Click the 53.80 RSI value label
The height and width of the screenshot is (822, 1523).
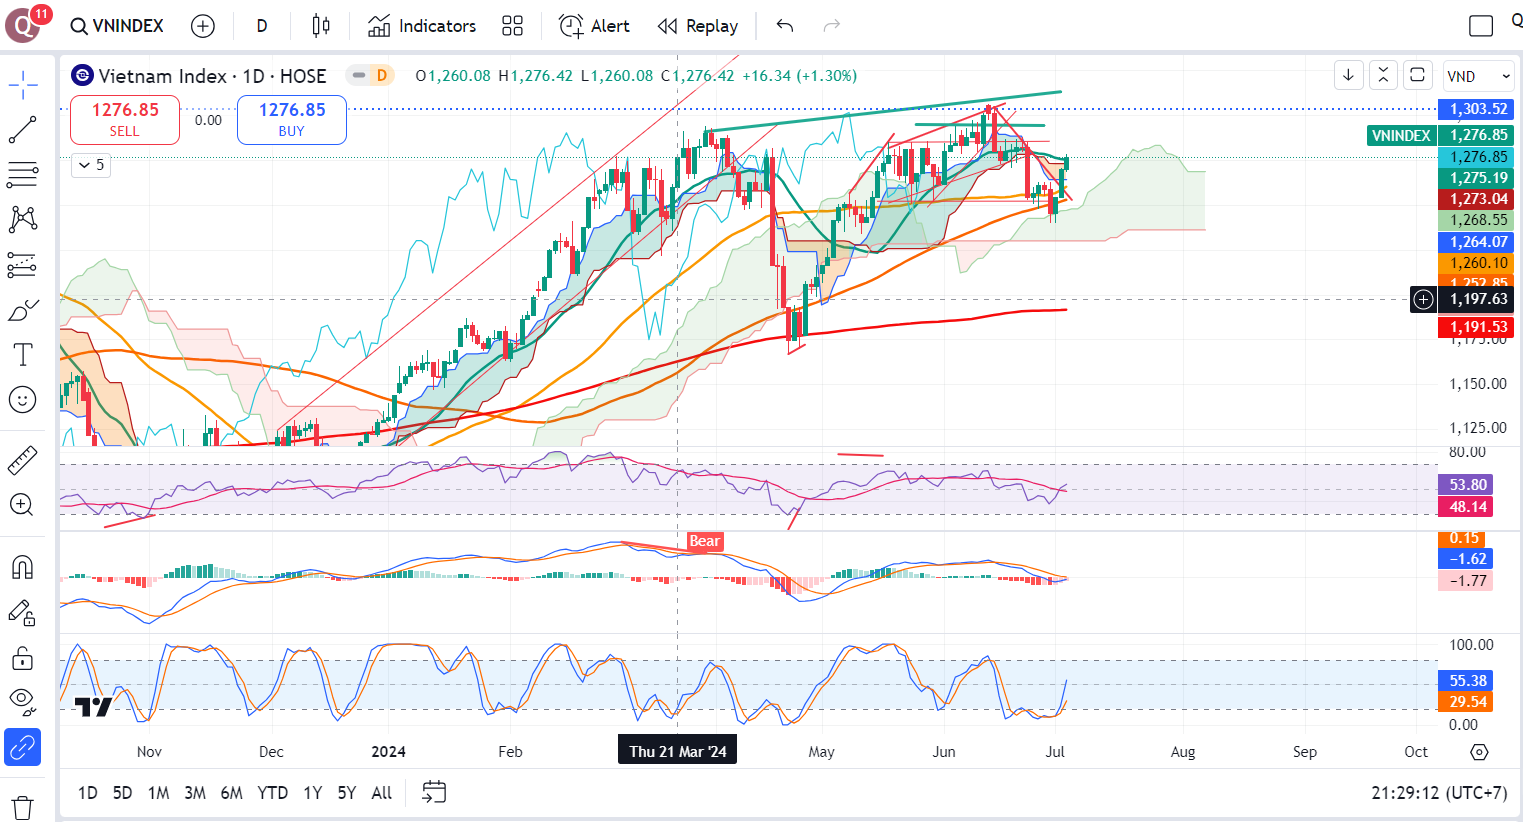[1465, 485]
